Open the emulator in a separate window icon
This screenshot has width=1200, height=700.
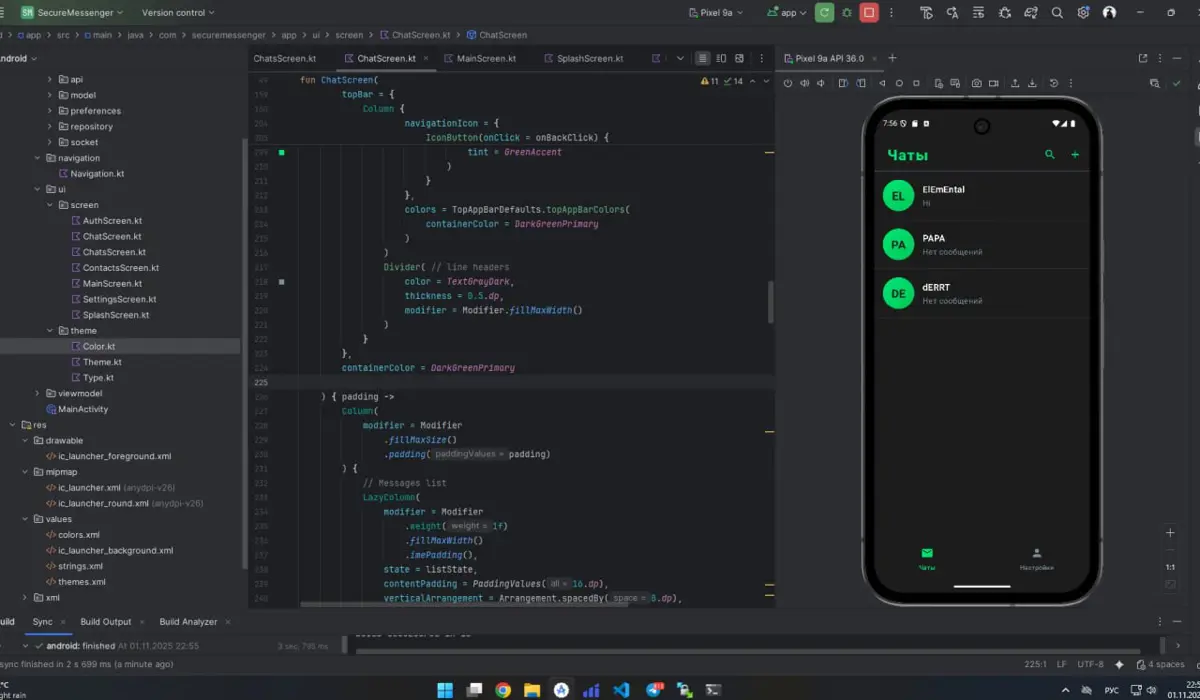pos(1143,58)
